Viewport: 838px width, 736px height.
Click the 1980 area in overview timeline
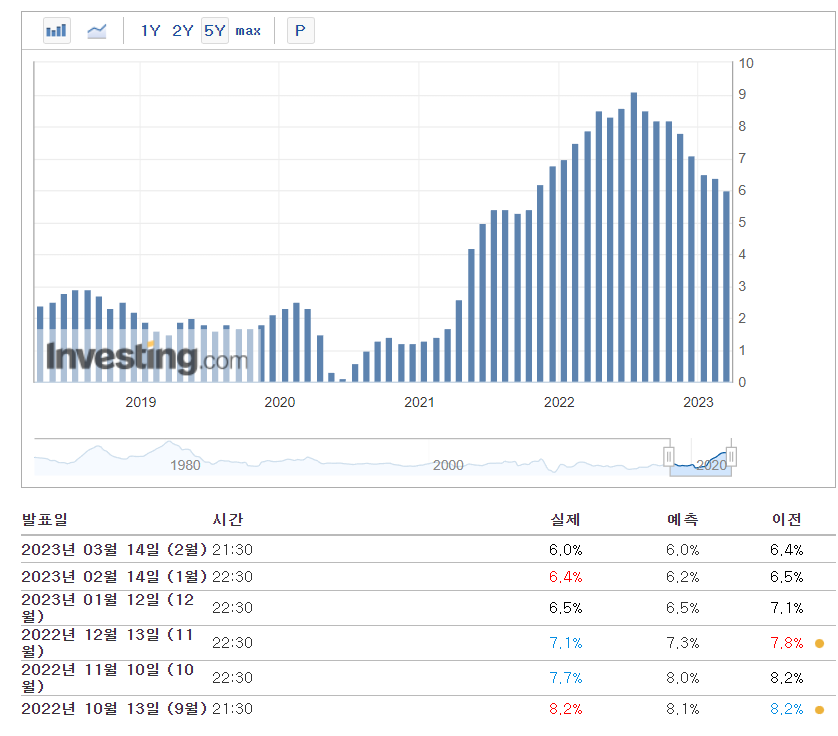point(185,465)
